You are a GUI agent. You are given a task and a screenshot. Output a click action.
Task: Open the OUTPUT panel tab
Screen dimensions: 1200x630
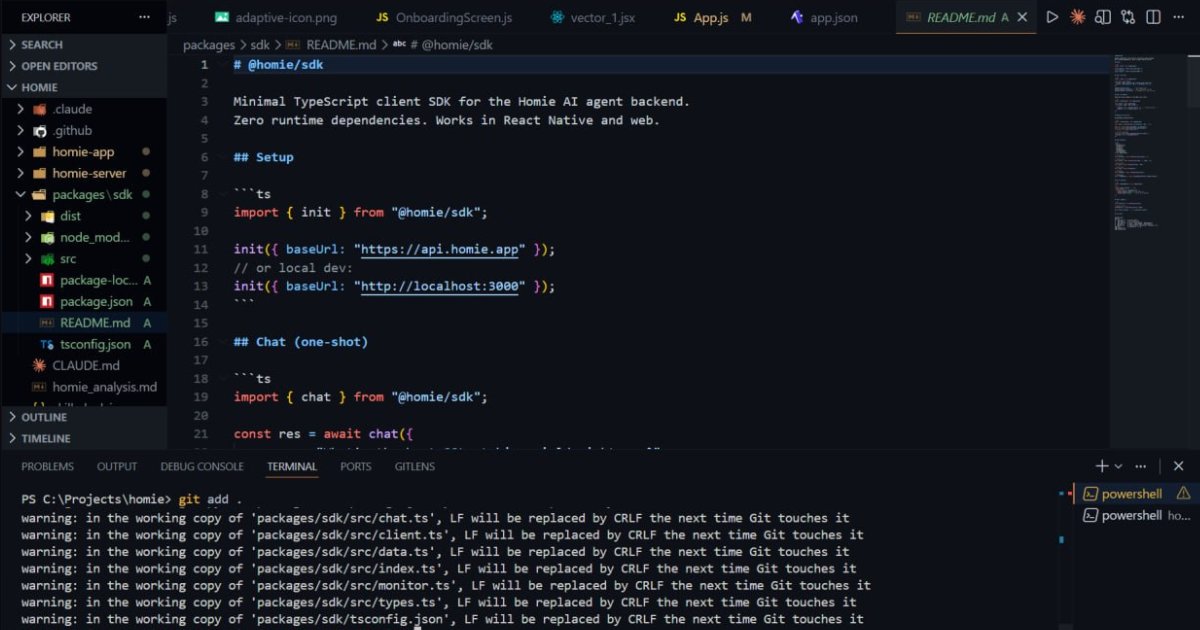click(117, 467)
